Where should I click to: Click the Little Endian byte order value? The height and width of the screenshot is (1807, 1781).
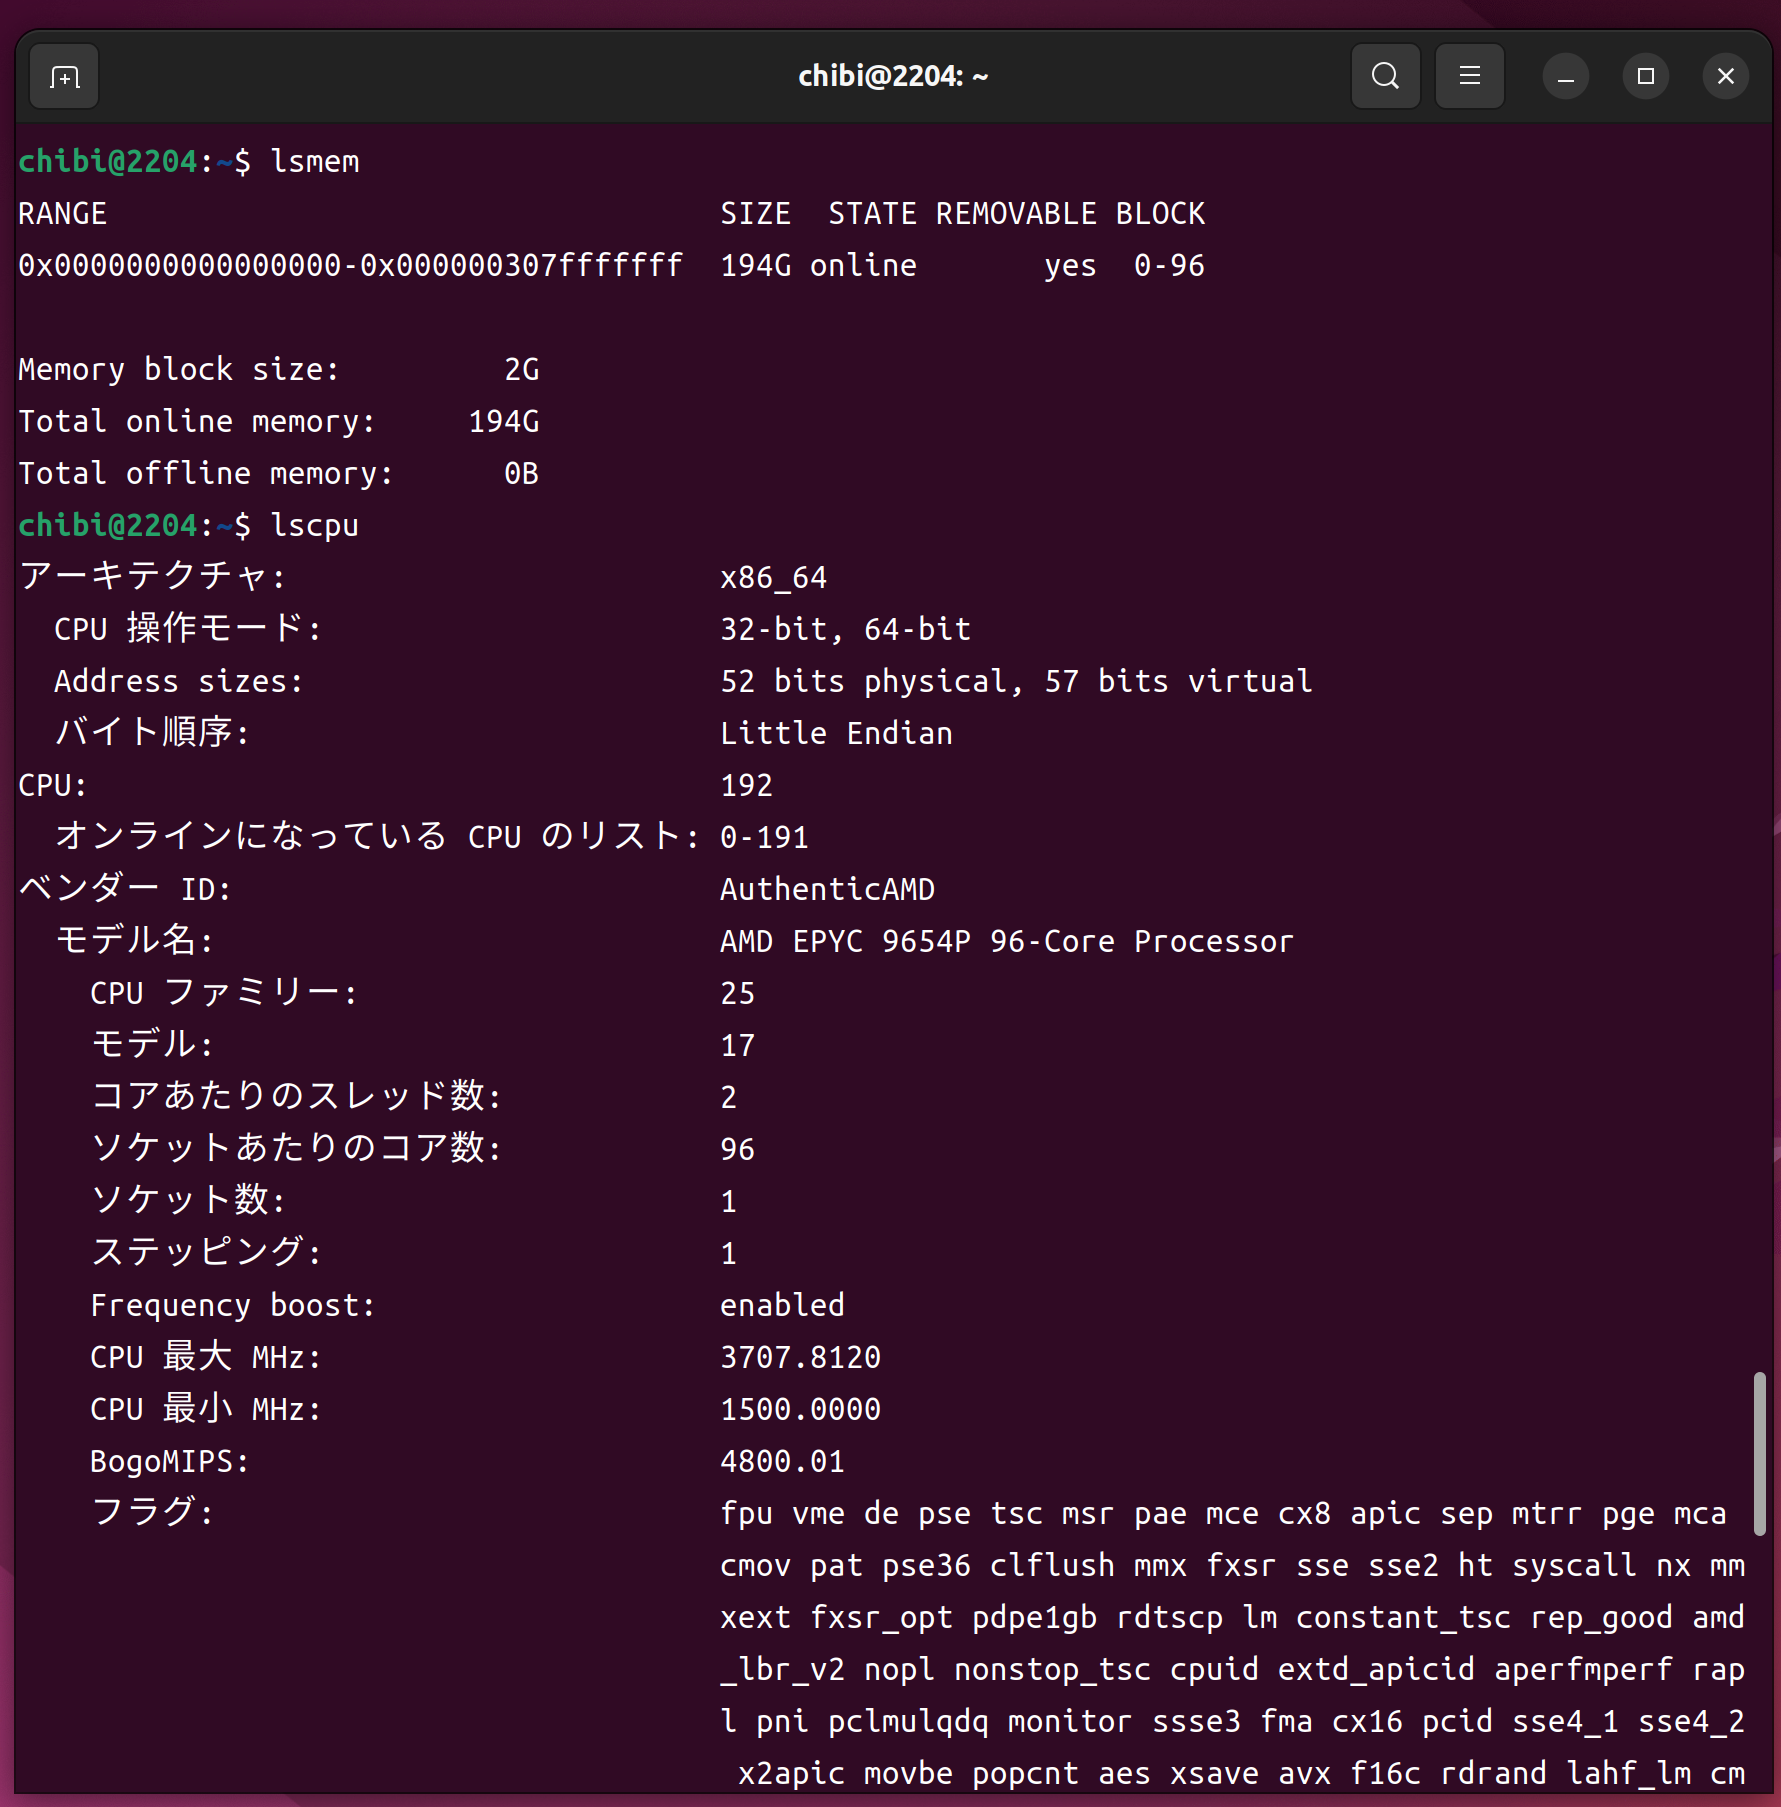click(x=836, y=733)
